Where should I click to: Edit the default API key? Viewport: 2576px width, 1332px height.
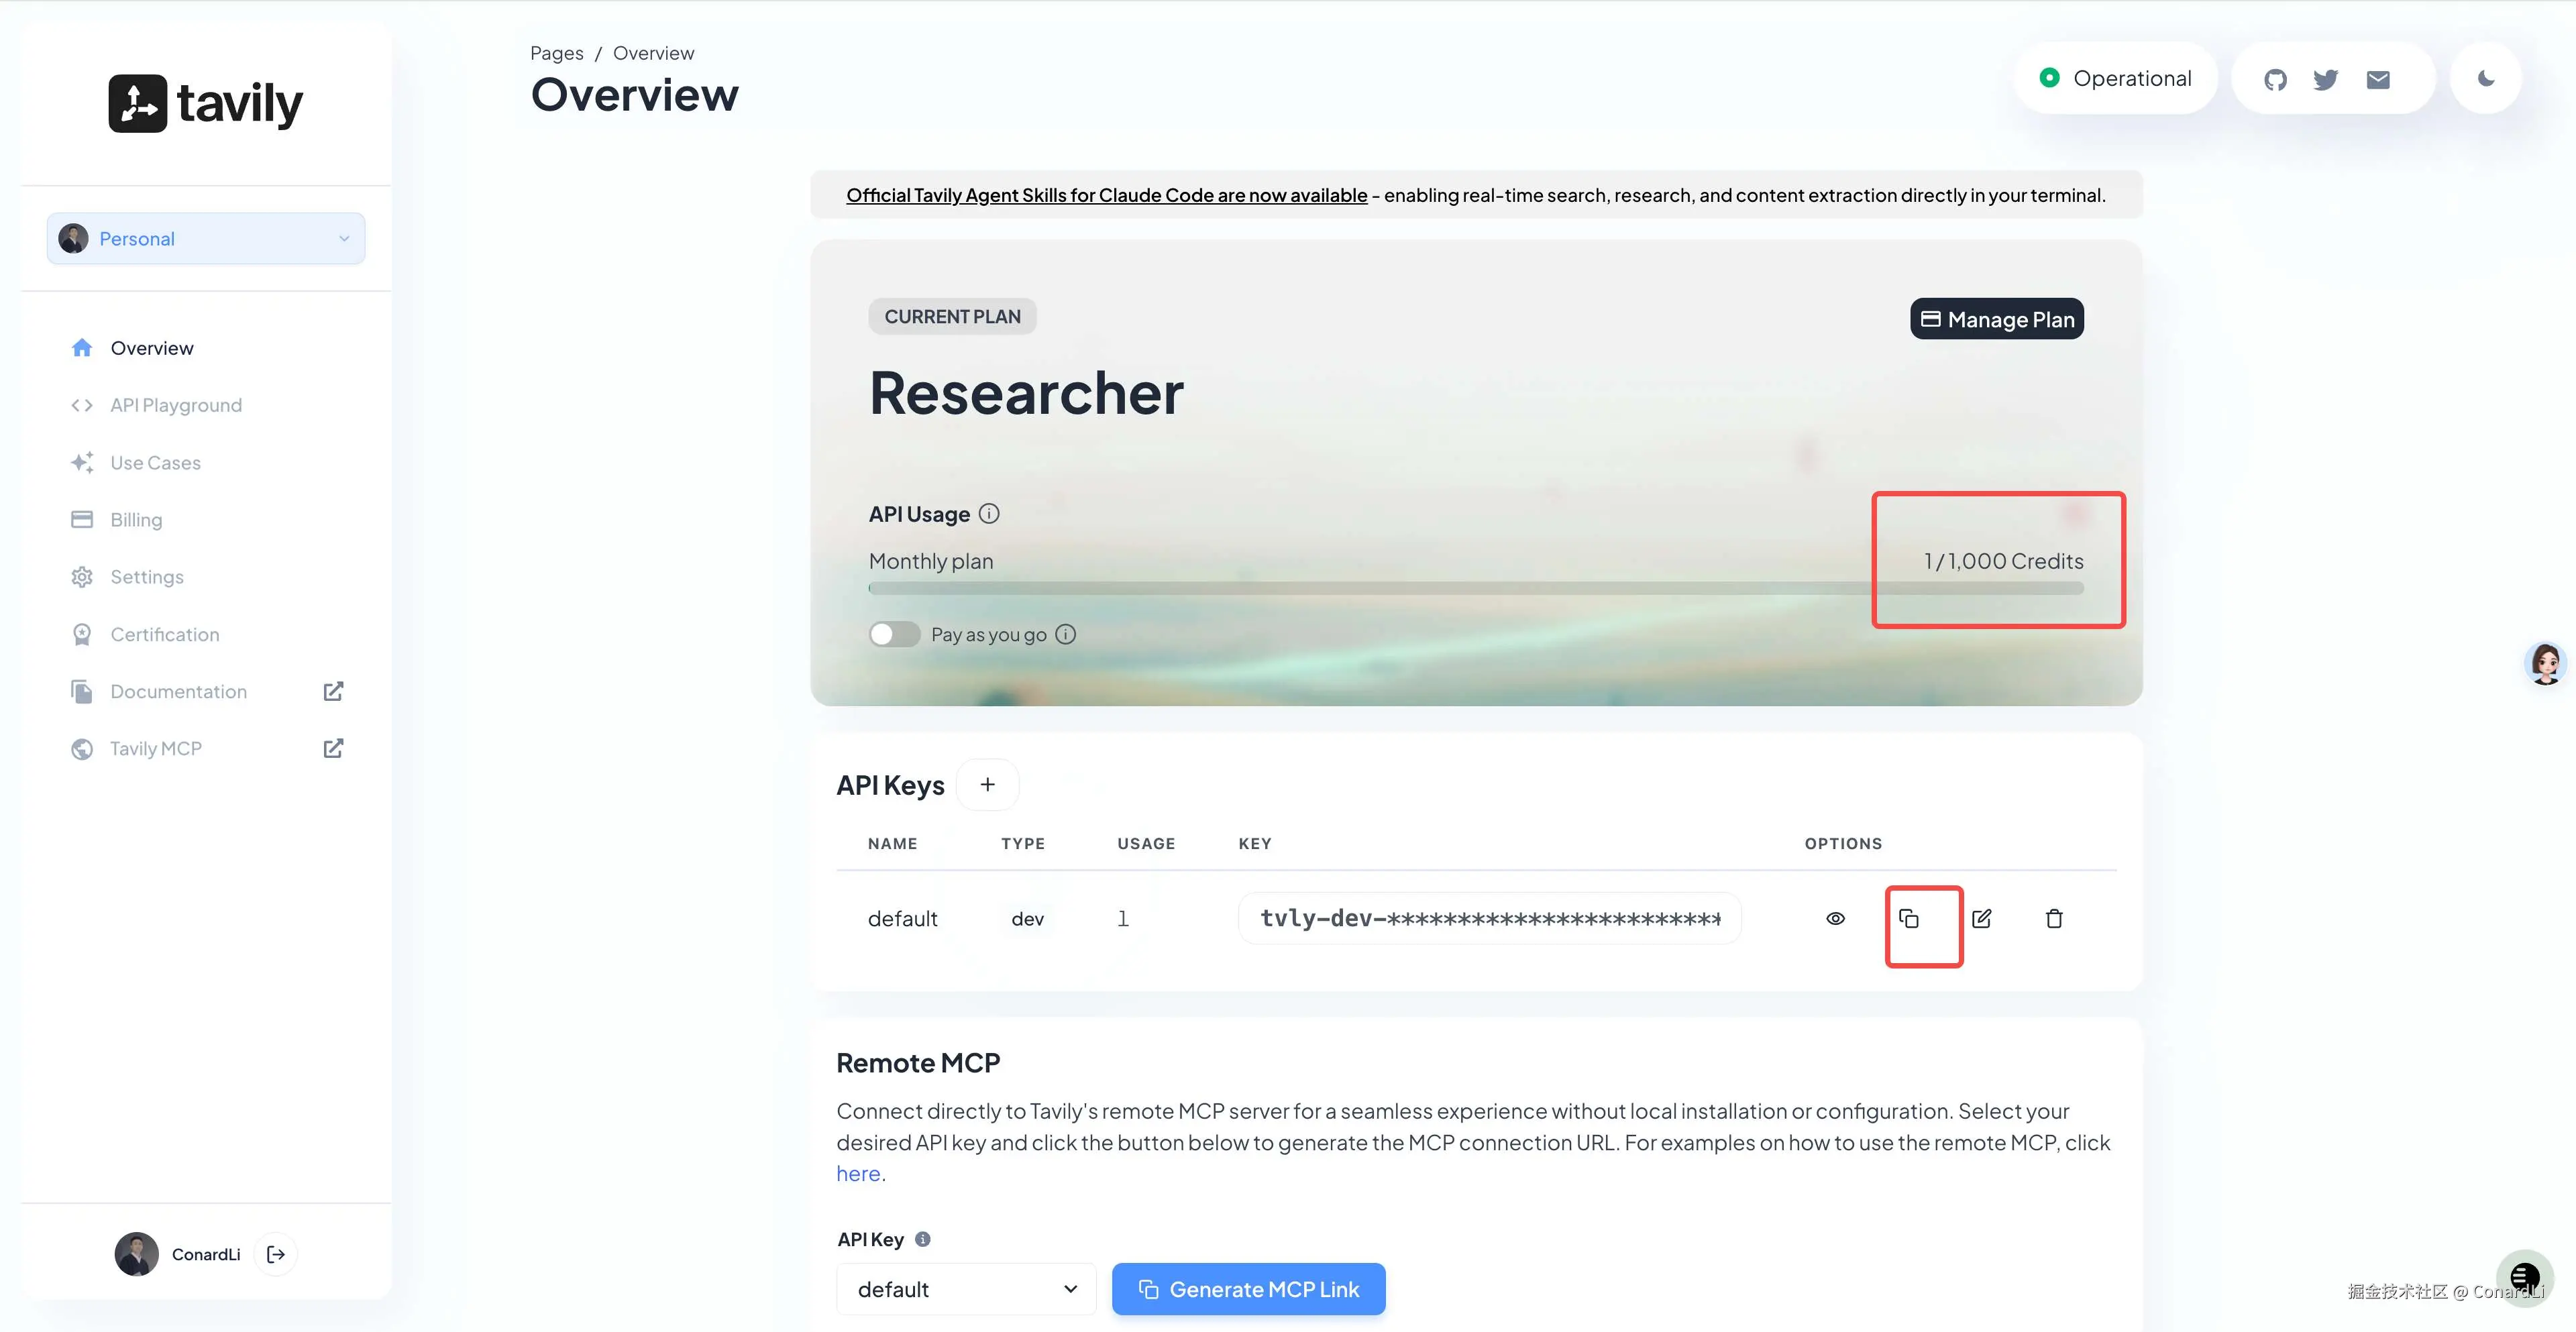(x=1982, y=918)
